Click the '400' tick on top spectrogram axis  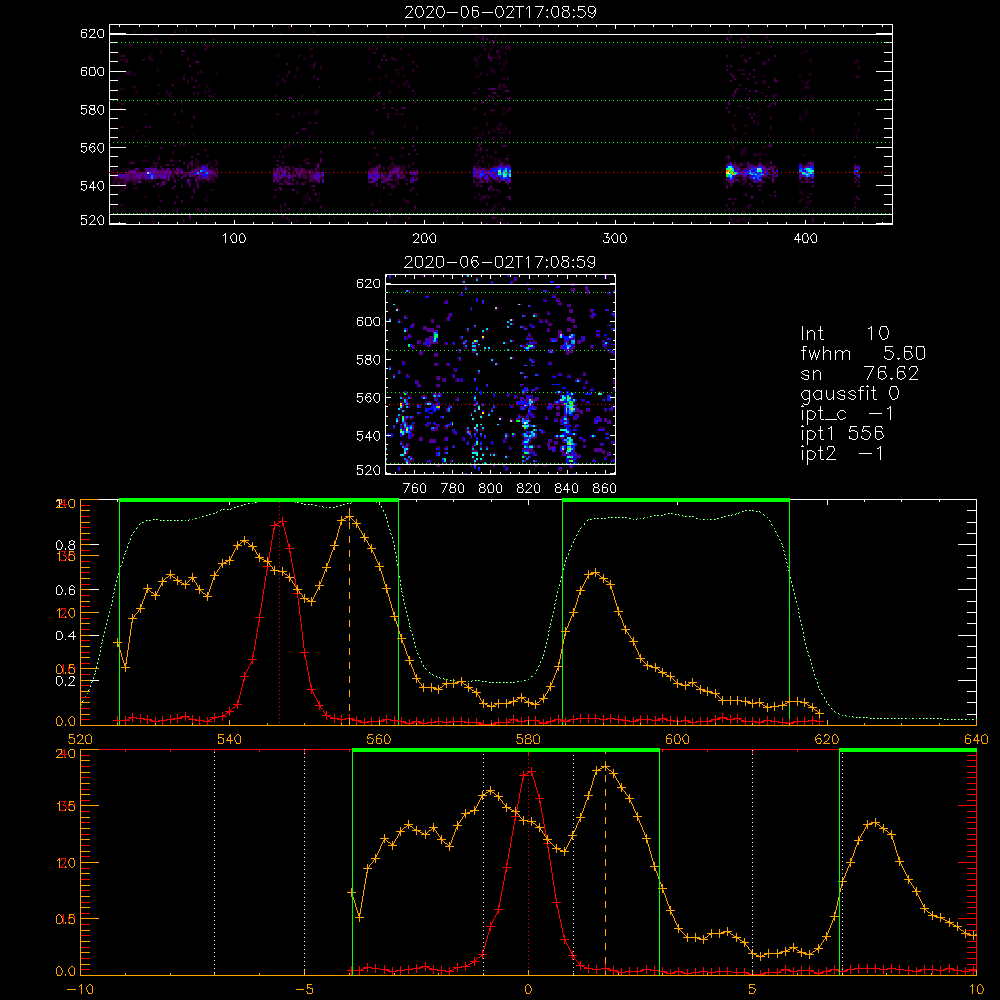tap(805, 239)
